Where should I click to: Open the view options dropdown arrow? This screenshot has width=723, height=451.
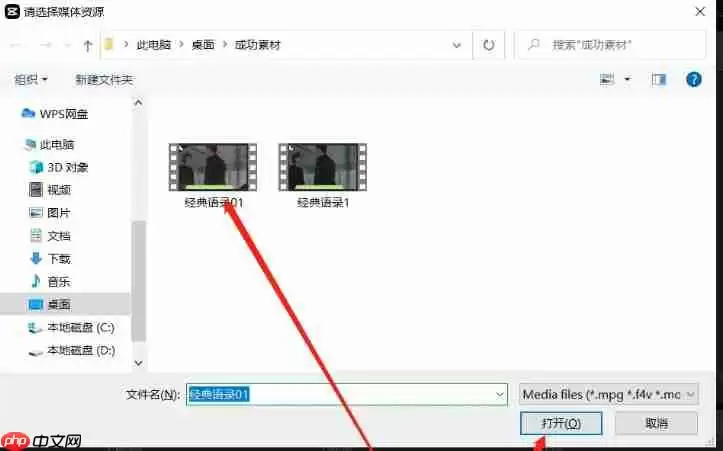tap(627, 80)
